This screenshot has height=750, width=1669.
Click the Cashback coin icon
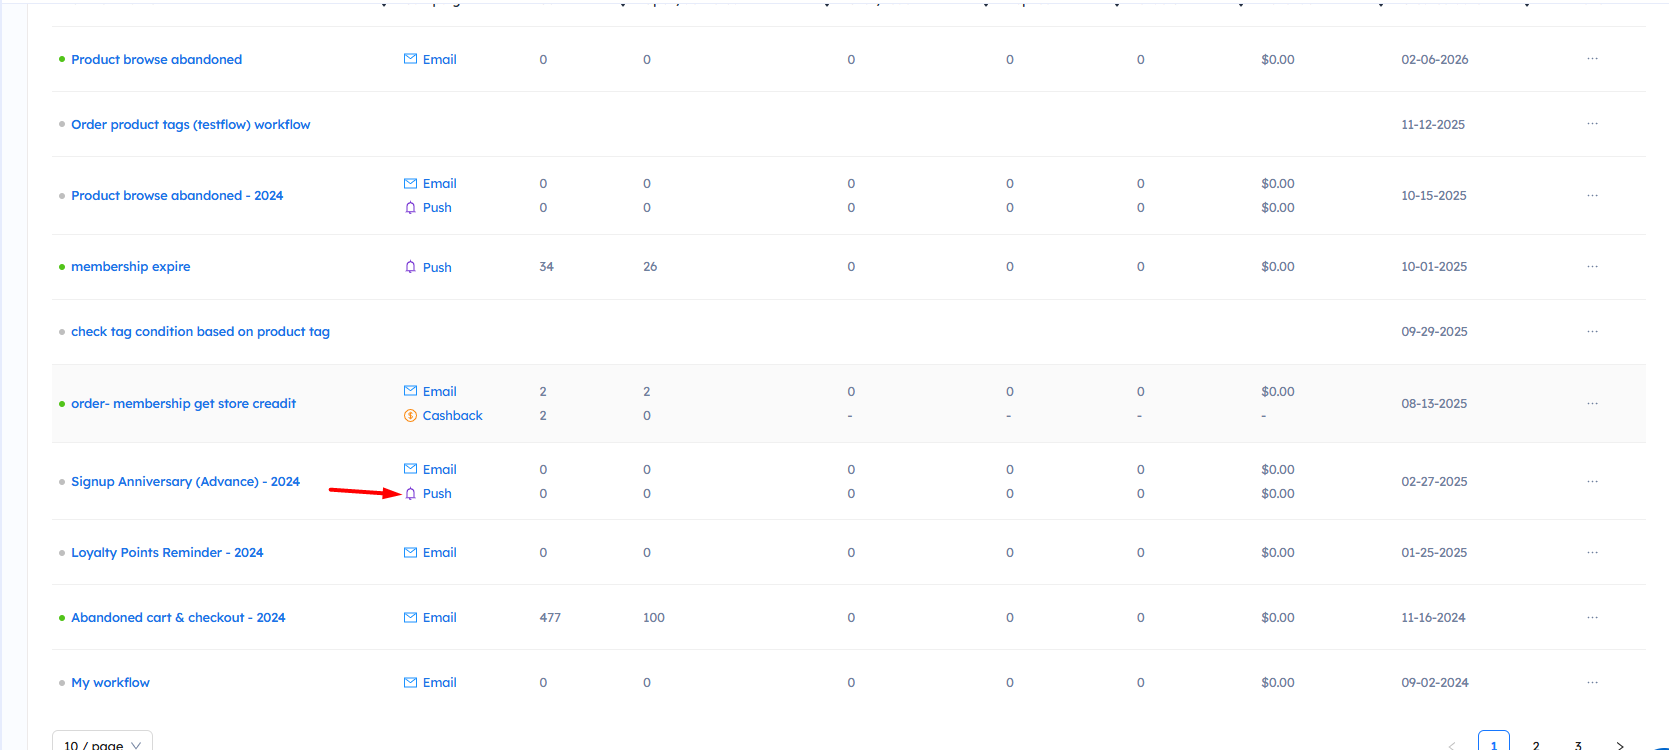[410, 416]
